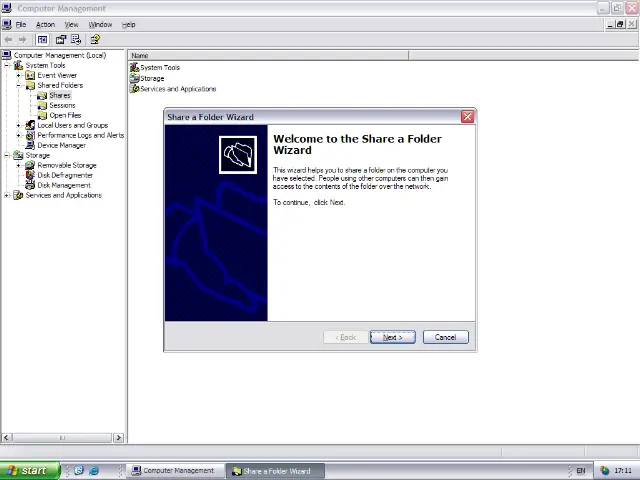
Task: Select Performance Logs and Alerts
Action: tap(80, 135)
